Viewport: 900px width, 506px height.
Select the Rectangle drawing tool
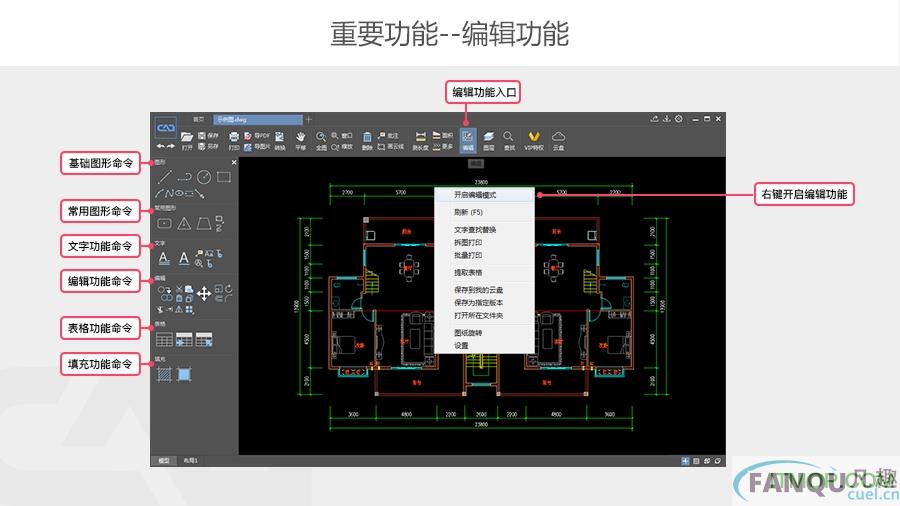tap(224, 177)
